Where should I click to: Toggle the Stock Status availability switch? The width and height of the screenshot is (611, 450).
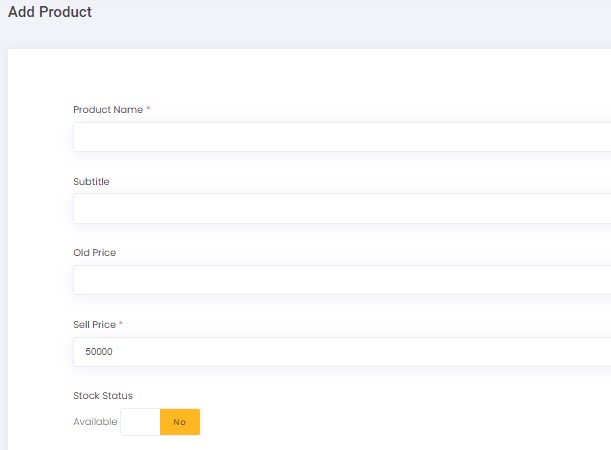[160, 422]
